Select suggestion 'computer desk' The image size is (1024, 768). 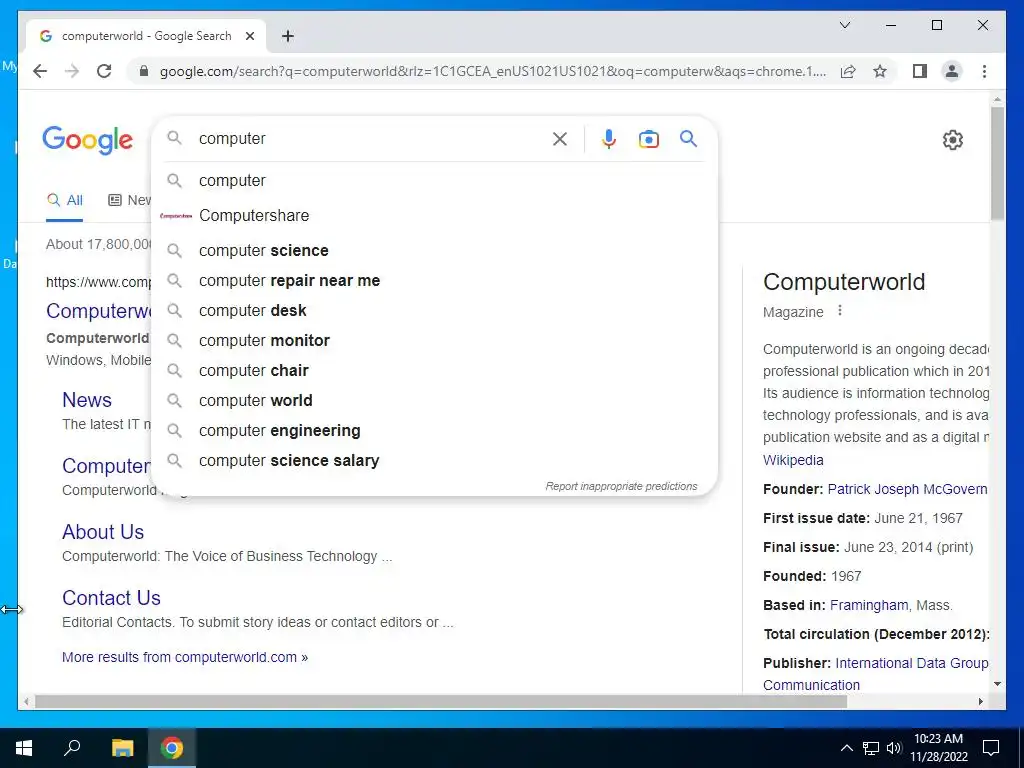click(434, 311)
